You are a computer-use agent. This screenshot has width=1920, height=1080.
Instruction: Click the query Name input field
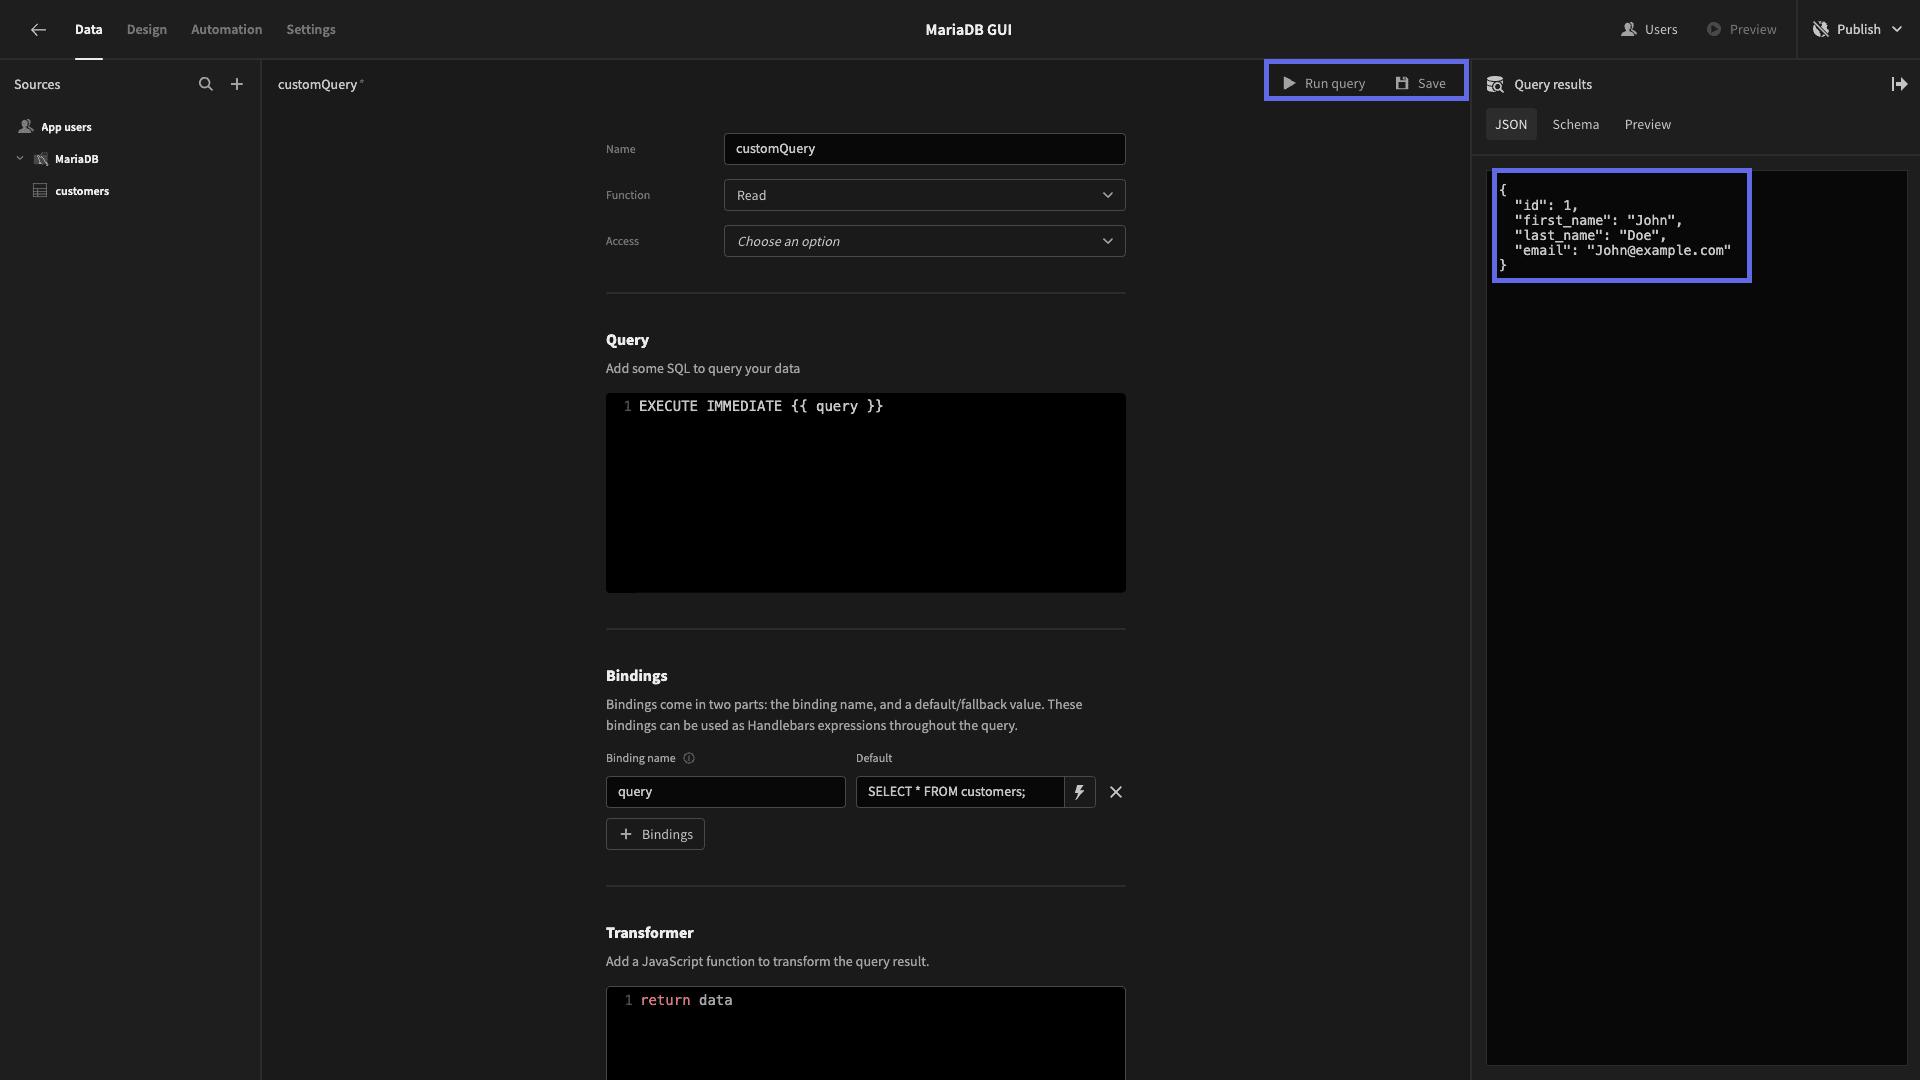pos(924,149)
